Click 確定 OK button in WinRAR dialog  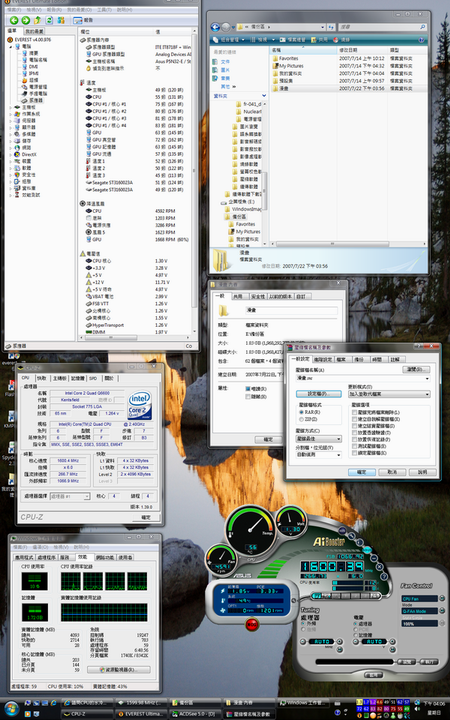[362, 472]
